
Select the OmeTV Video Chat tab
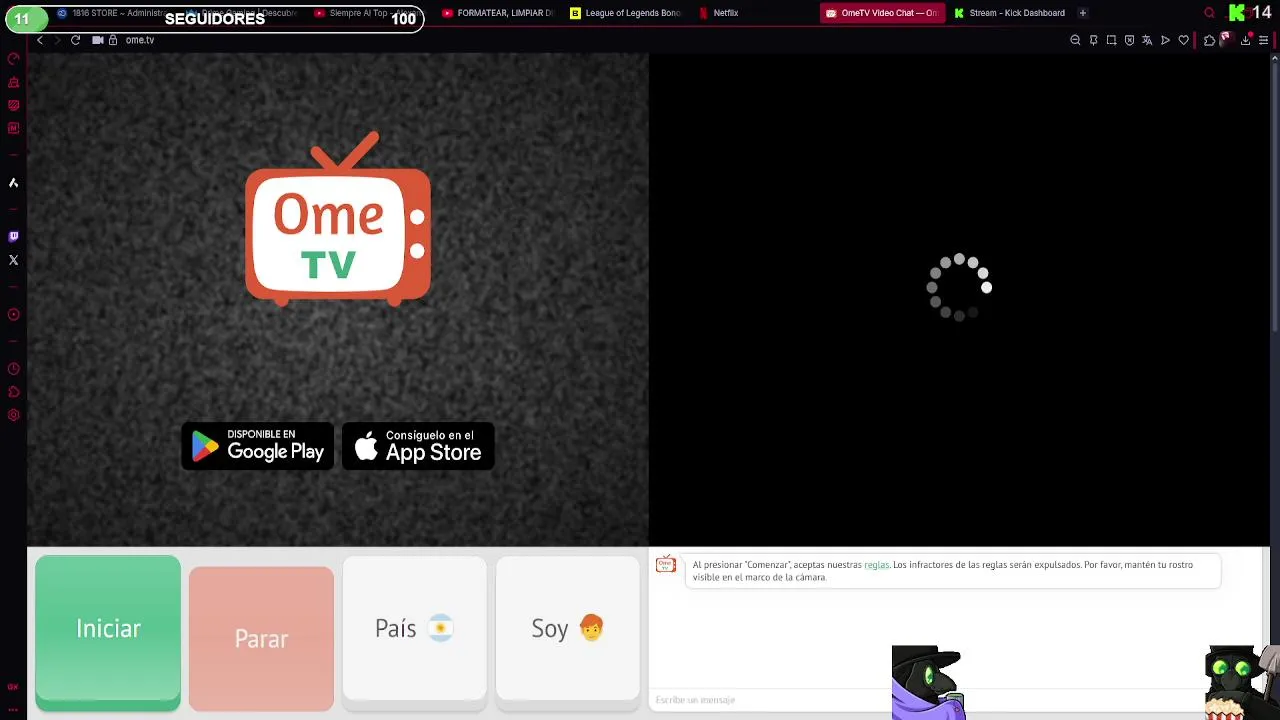882,13
